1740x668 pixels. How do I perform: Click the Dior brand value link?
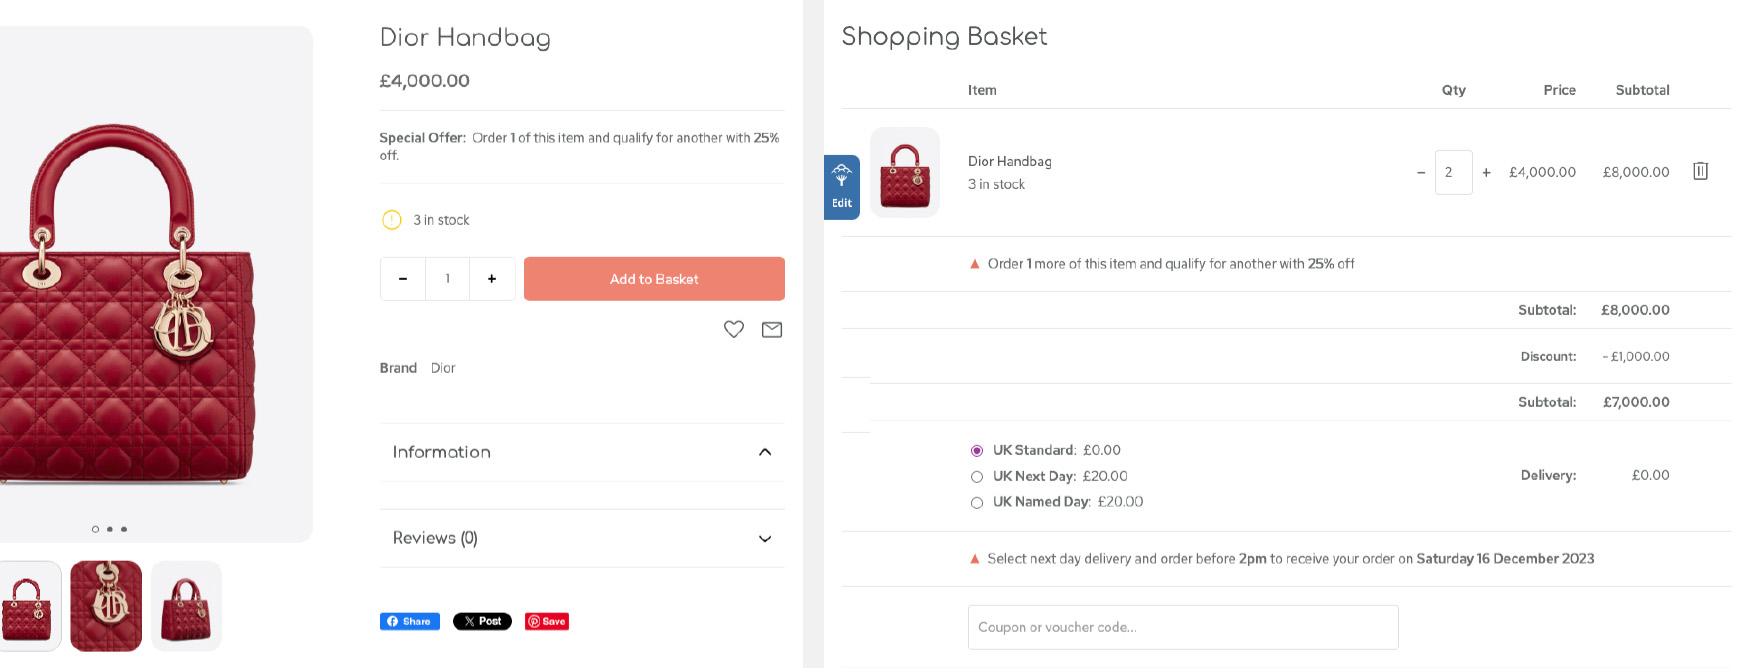tap(443, 368)
